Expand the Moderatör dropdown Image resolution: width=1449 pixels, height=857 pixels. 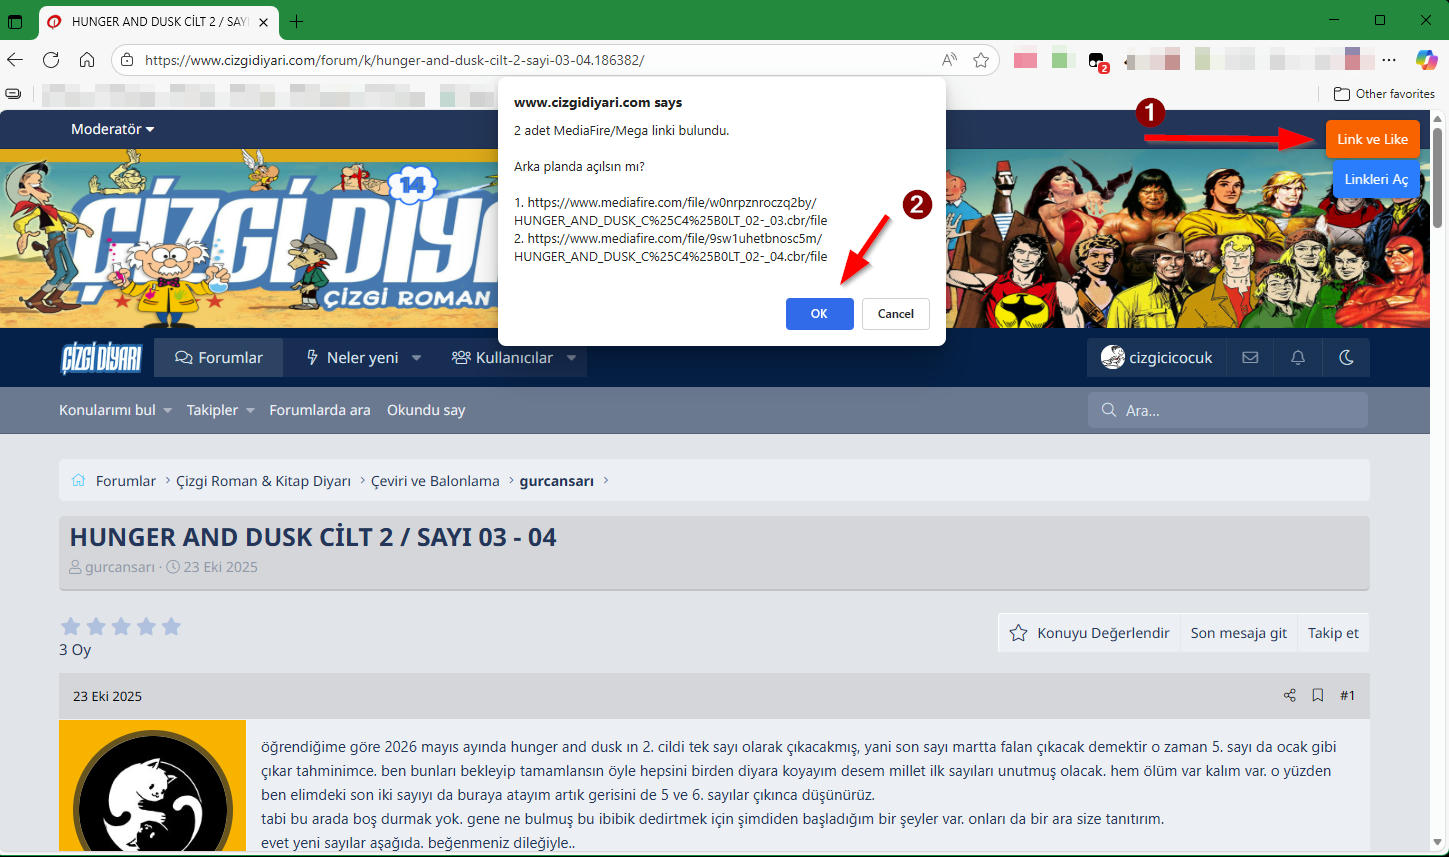112,129
